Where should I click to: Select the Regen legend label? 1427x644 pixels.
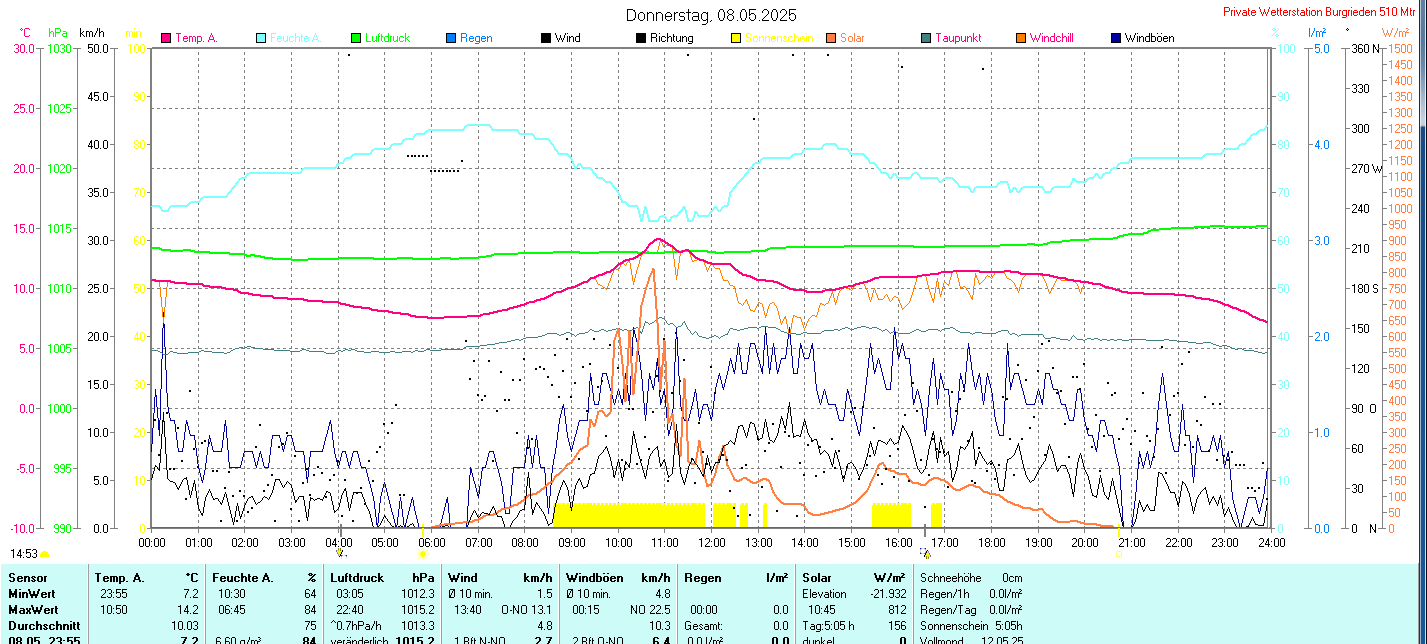[476, 38]
